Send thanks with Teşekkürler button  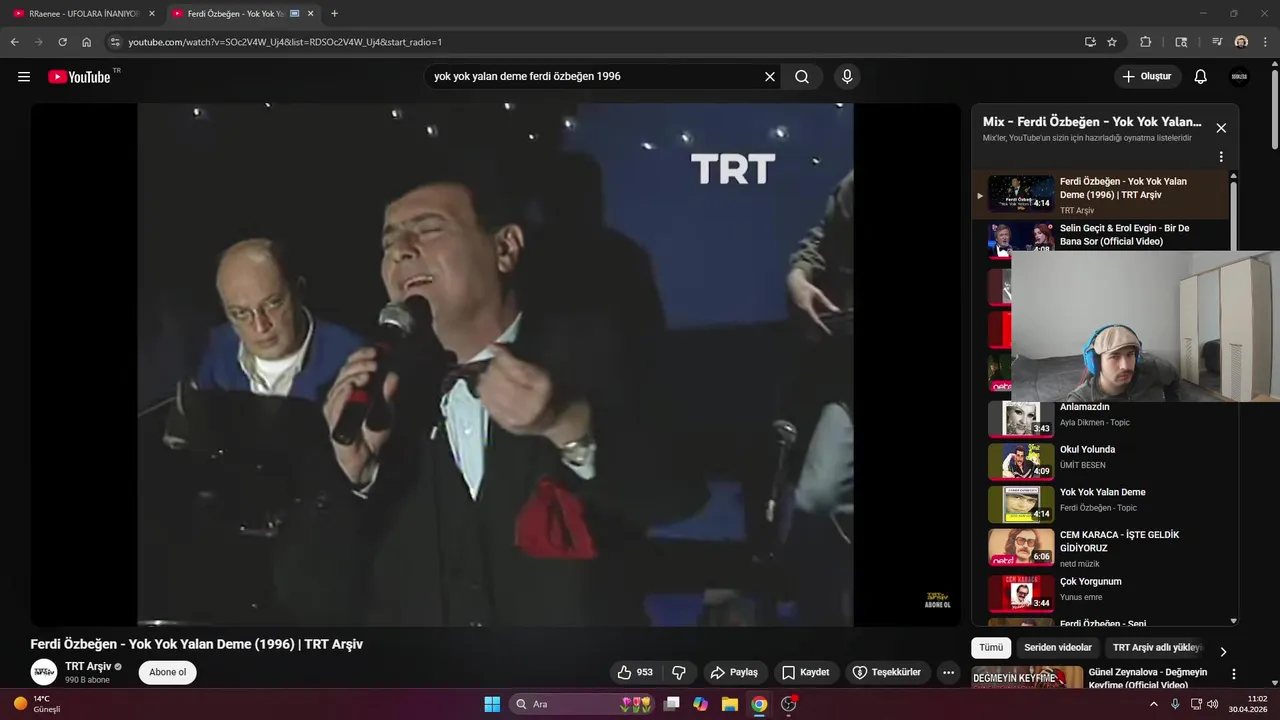(887, 672)
